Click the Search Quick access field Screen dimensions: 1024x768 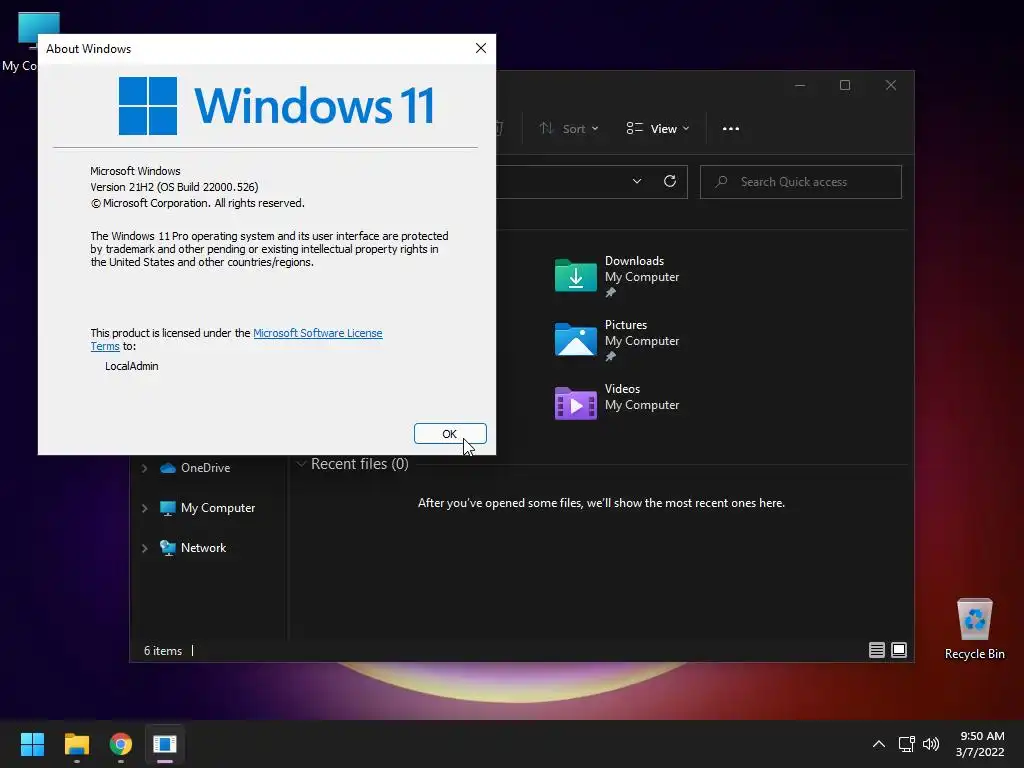(801, 182)
